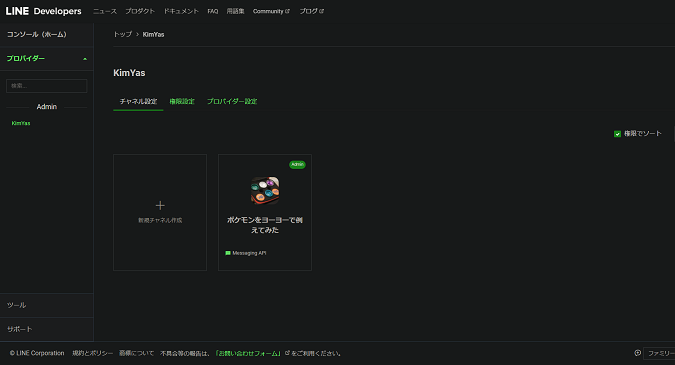Open ドキュメント in top navigation
Image resolution: width=675 pixels, height=365 pixels.
coord(181,11)
